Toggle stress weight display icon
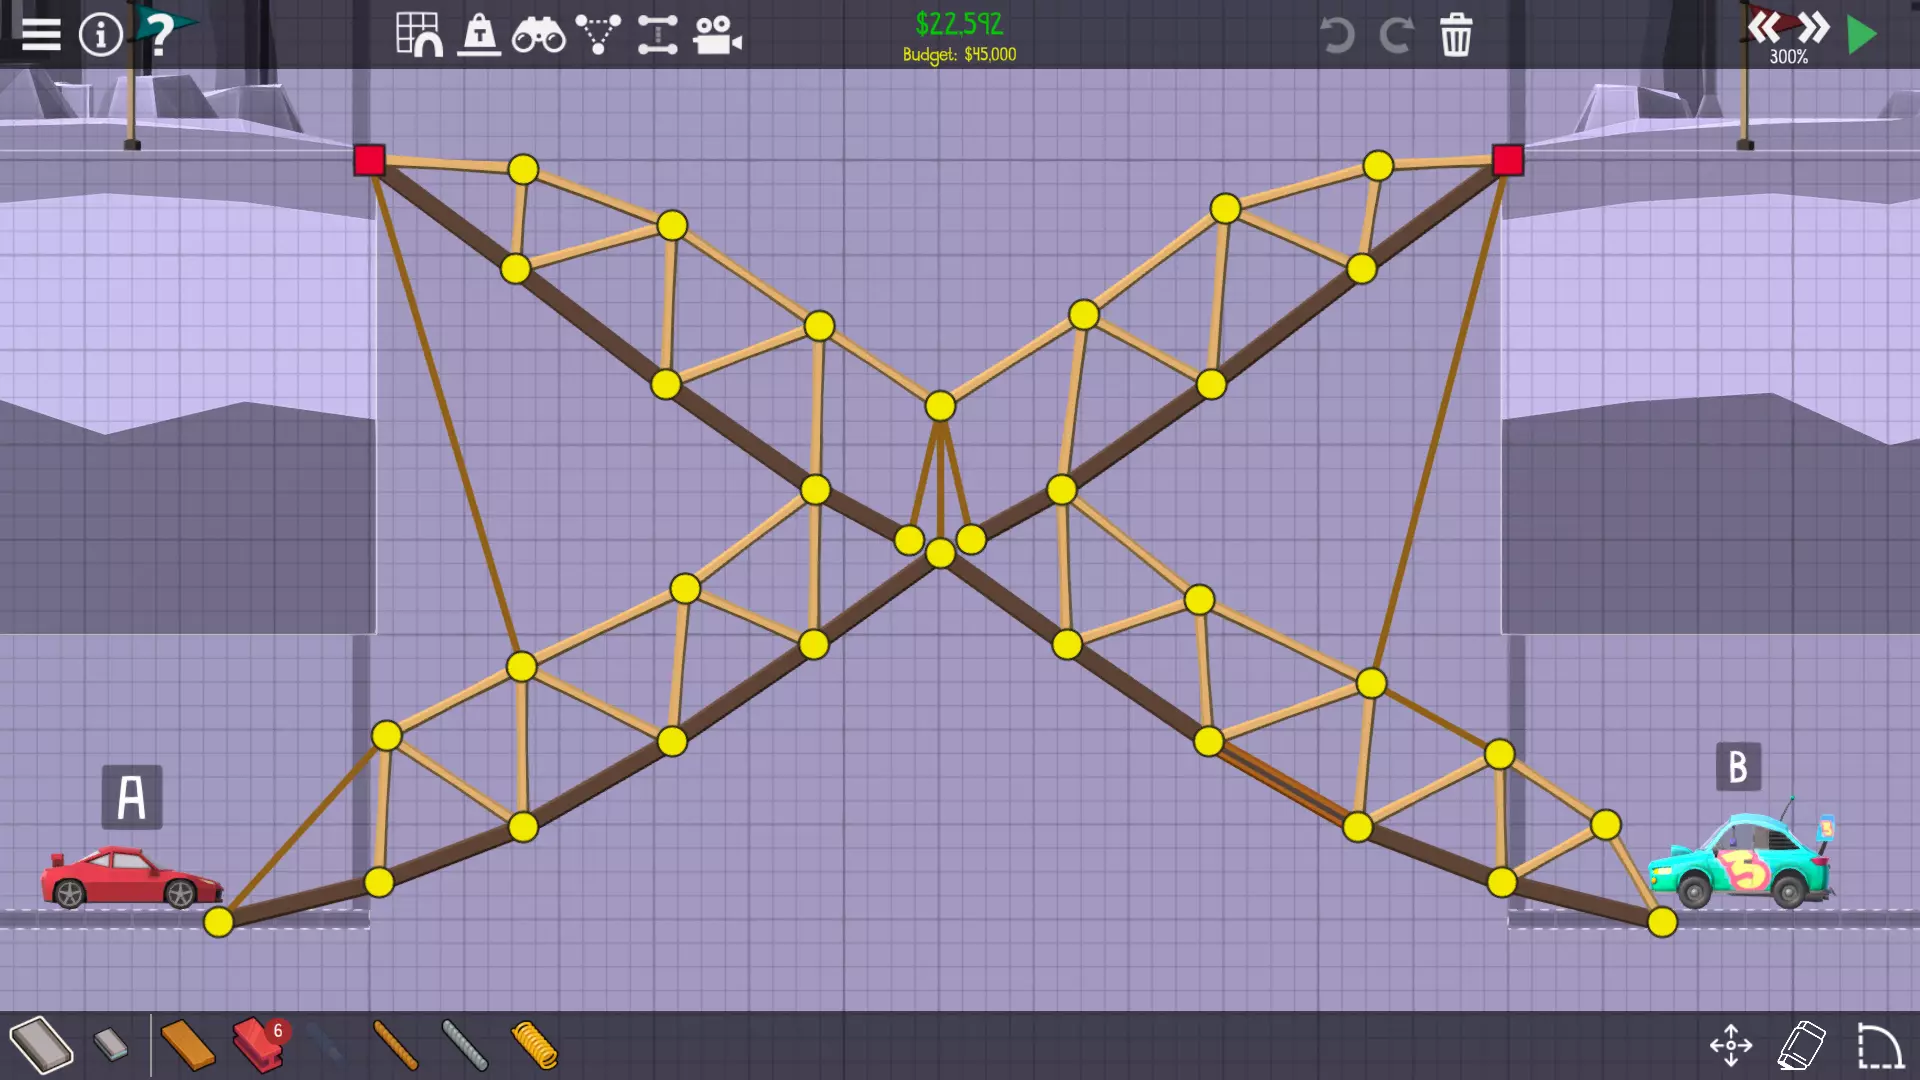 click(x=479, y=34)
